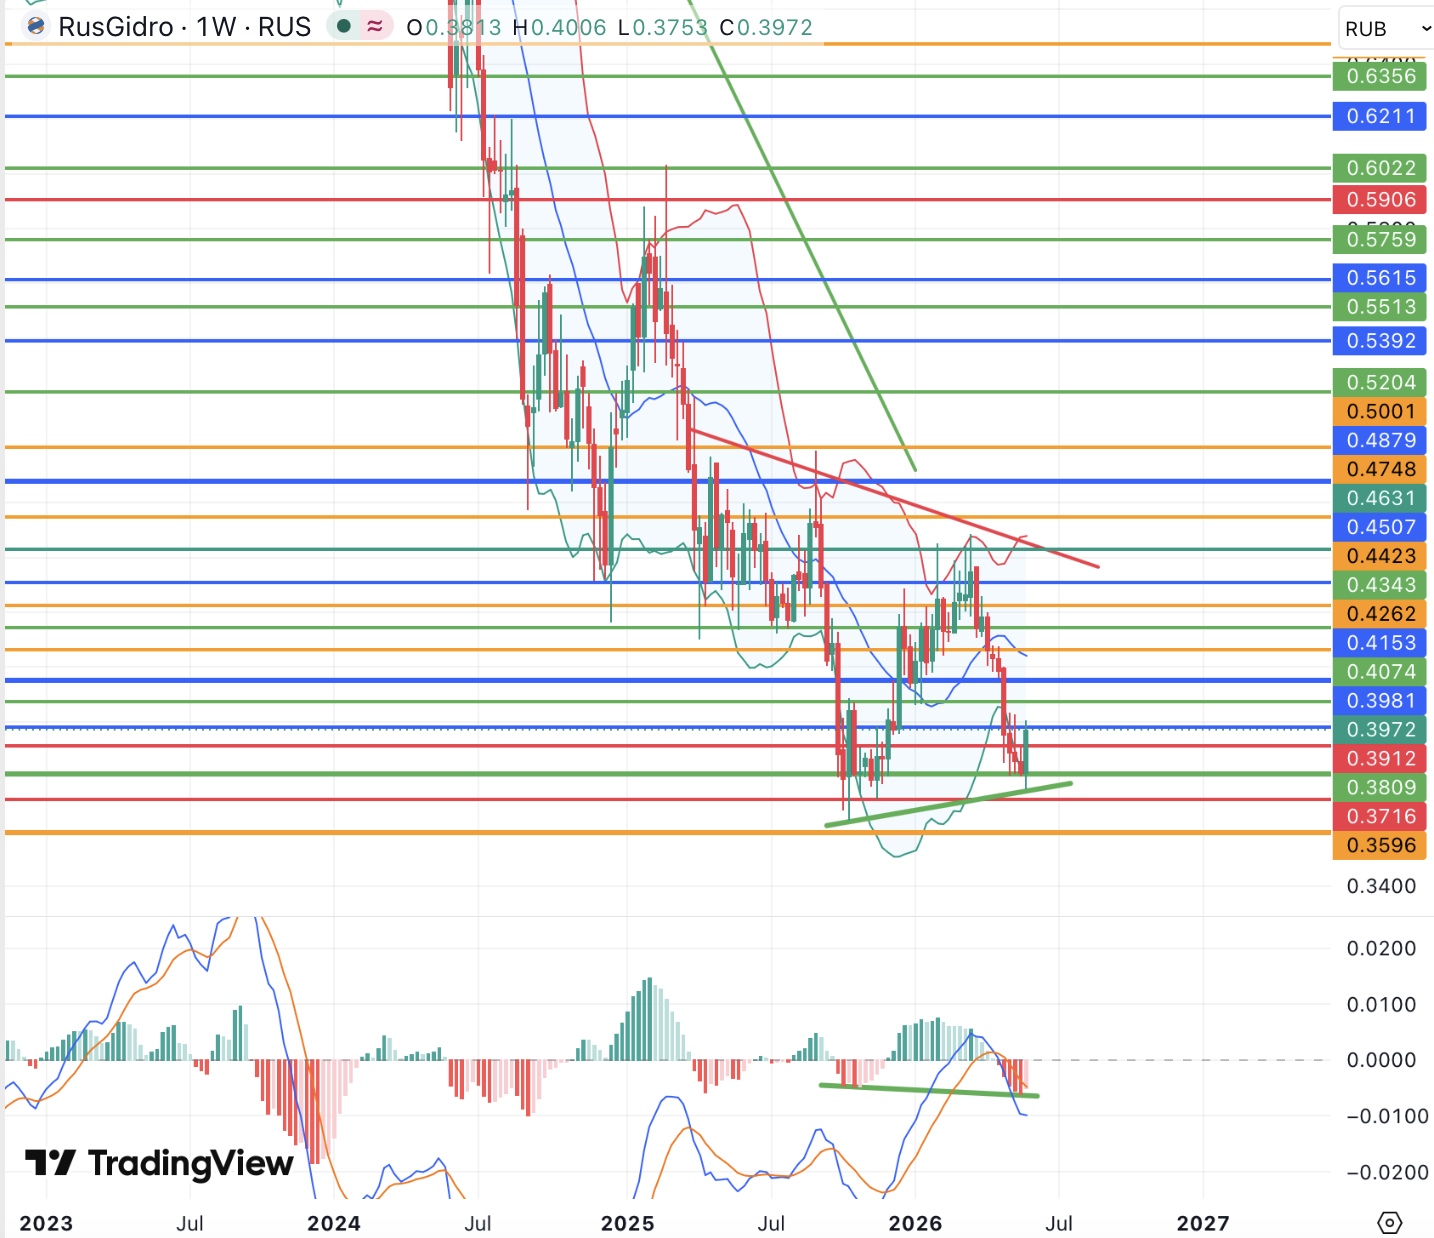Click the 2024 time axis label

(x=334, y=1223)
